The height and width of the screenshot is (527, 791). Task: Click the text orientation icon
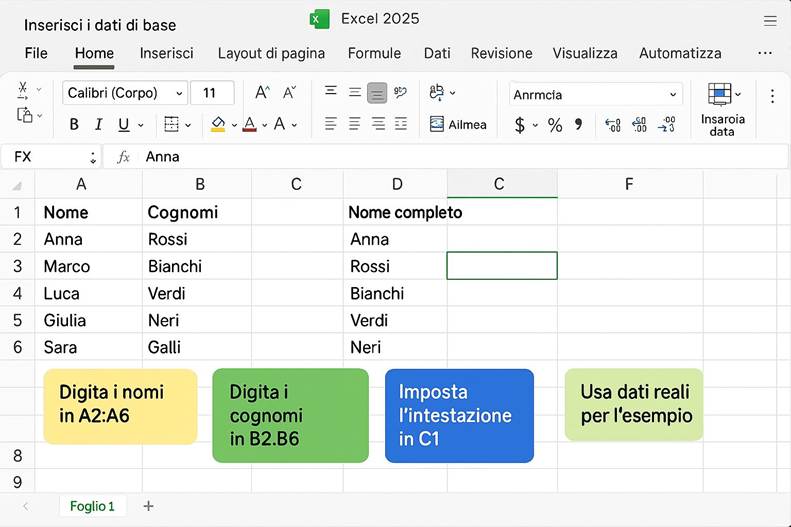click(400, 92)
